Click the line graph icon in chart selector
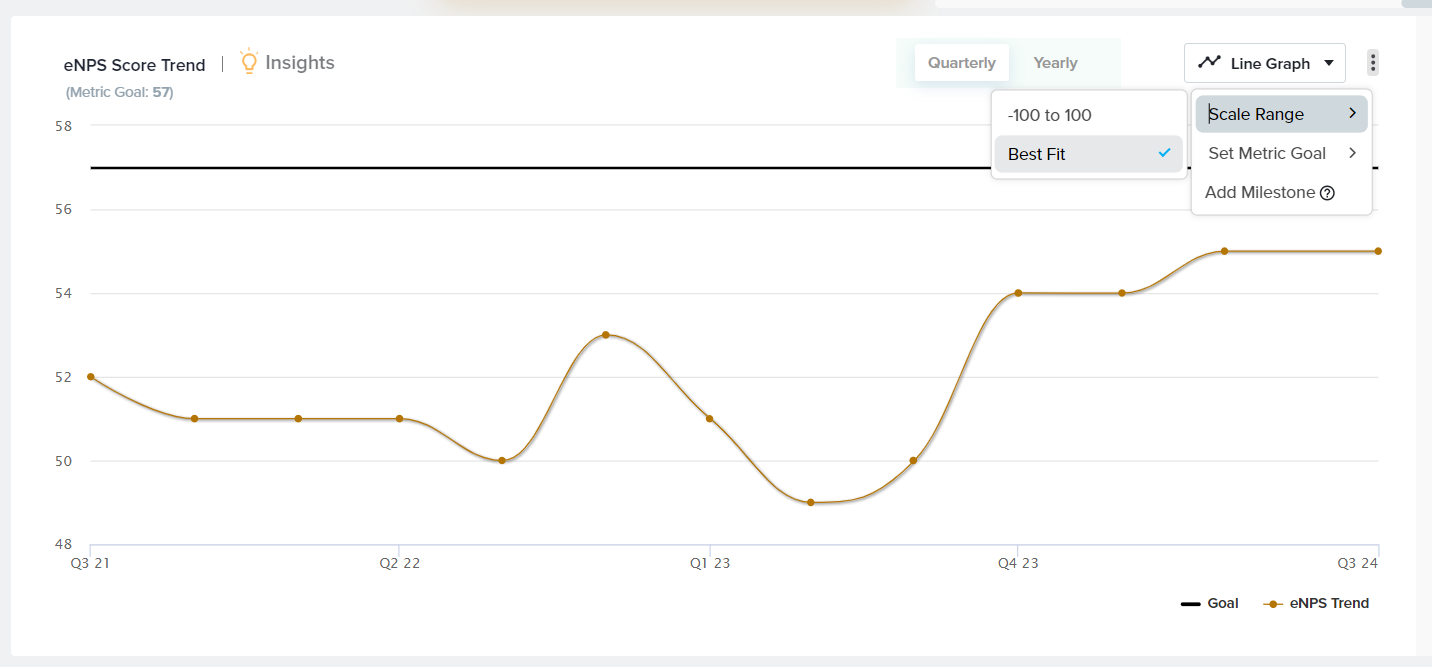The image size is (1432, 667). [x=1209, y=62]
